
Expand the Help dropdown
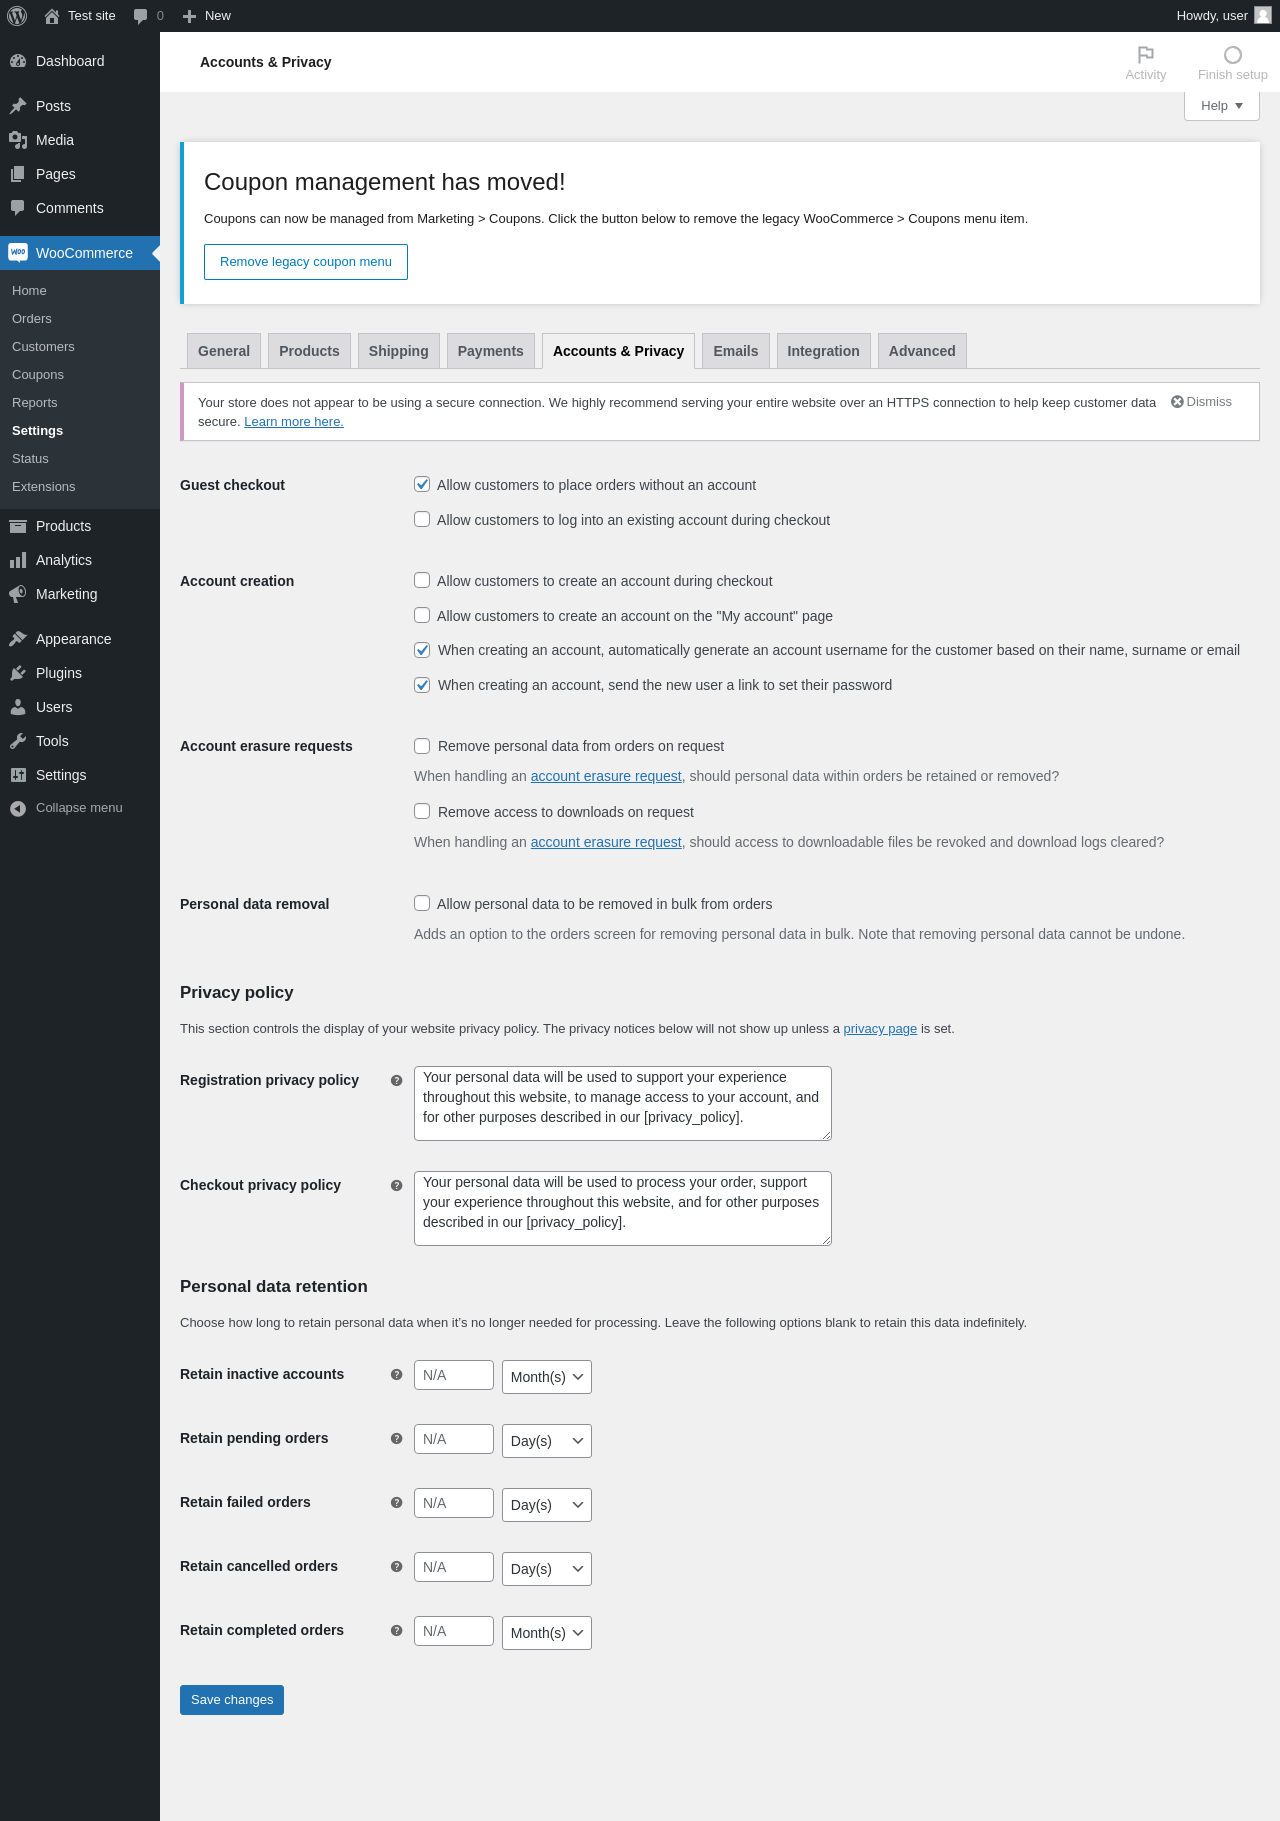tap(1222, 106)
